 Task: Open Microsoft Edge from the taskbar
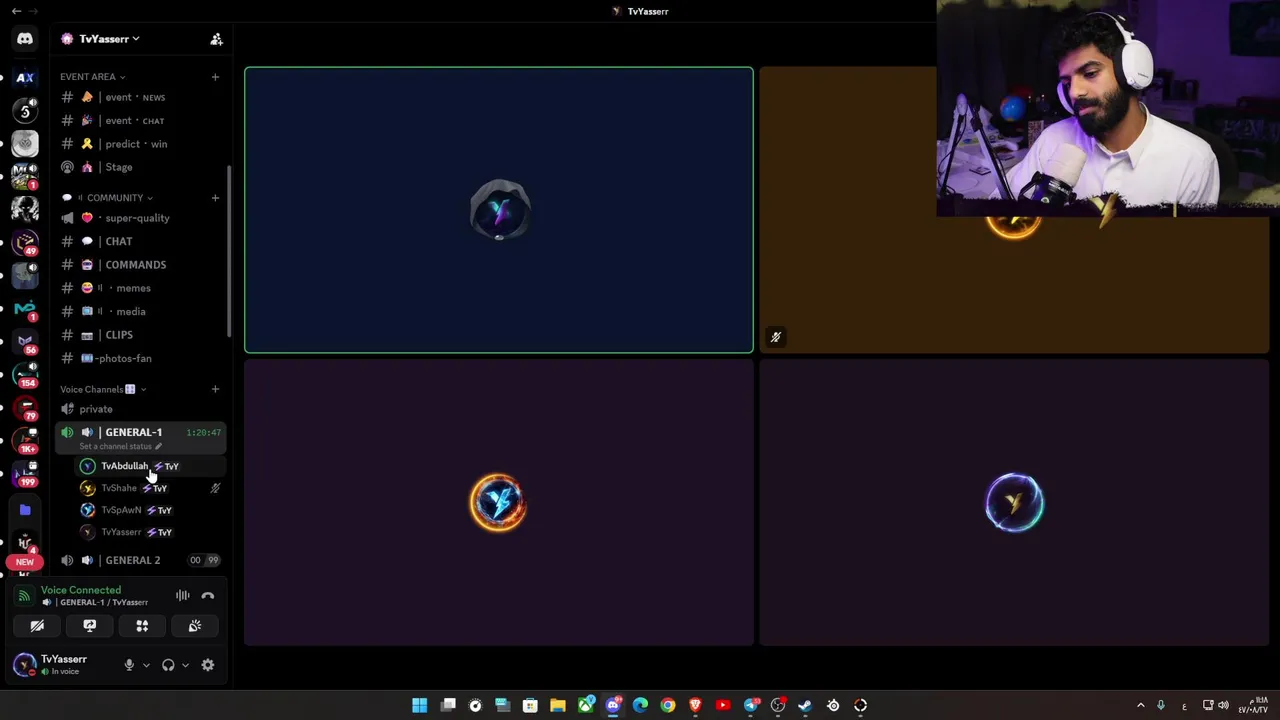coord(640,705)
